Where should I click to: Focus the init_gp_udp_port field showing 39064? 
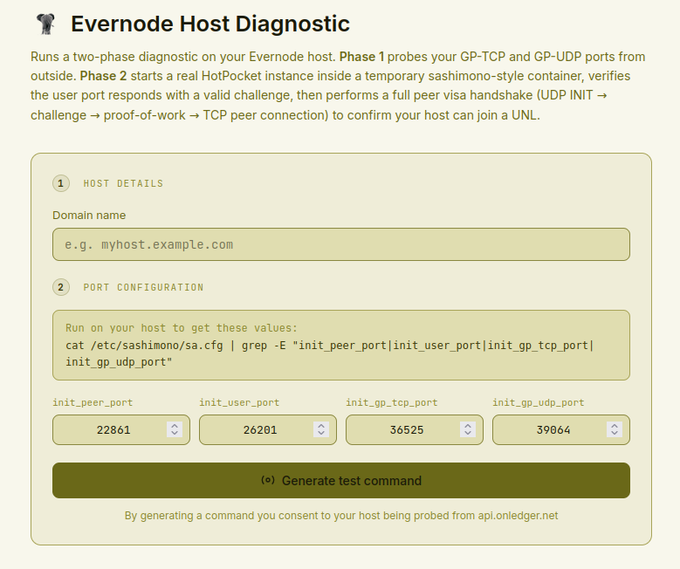(x=561, y=430)
